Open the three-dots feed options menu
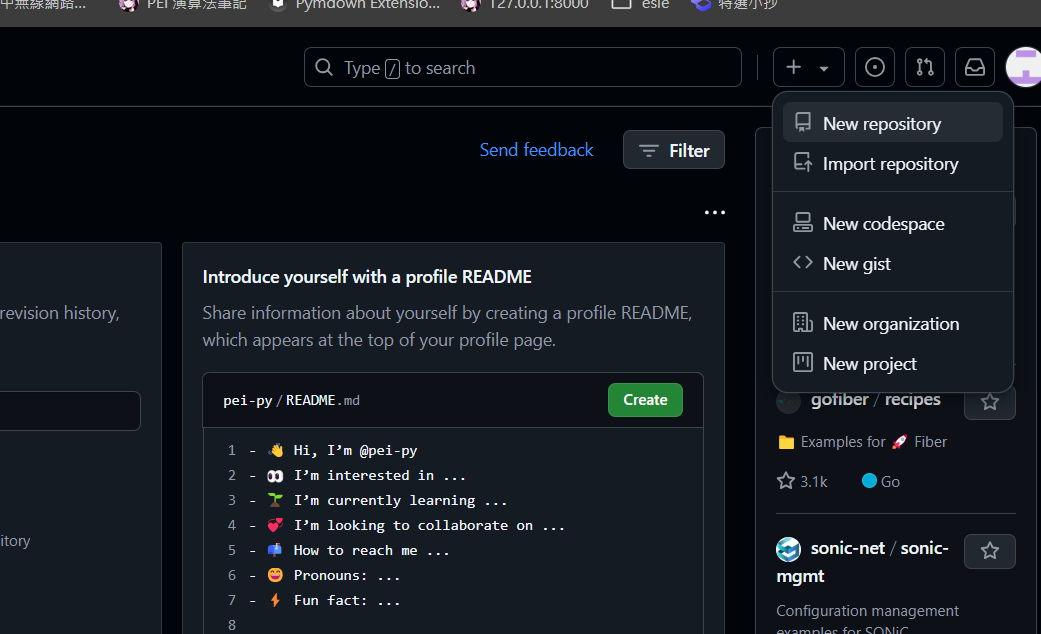This screenshot has height=634, width=1041. point(714,212)
